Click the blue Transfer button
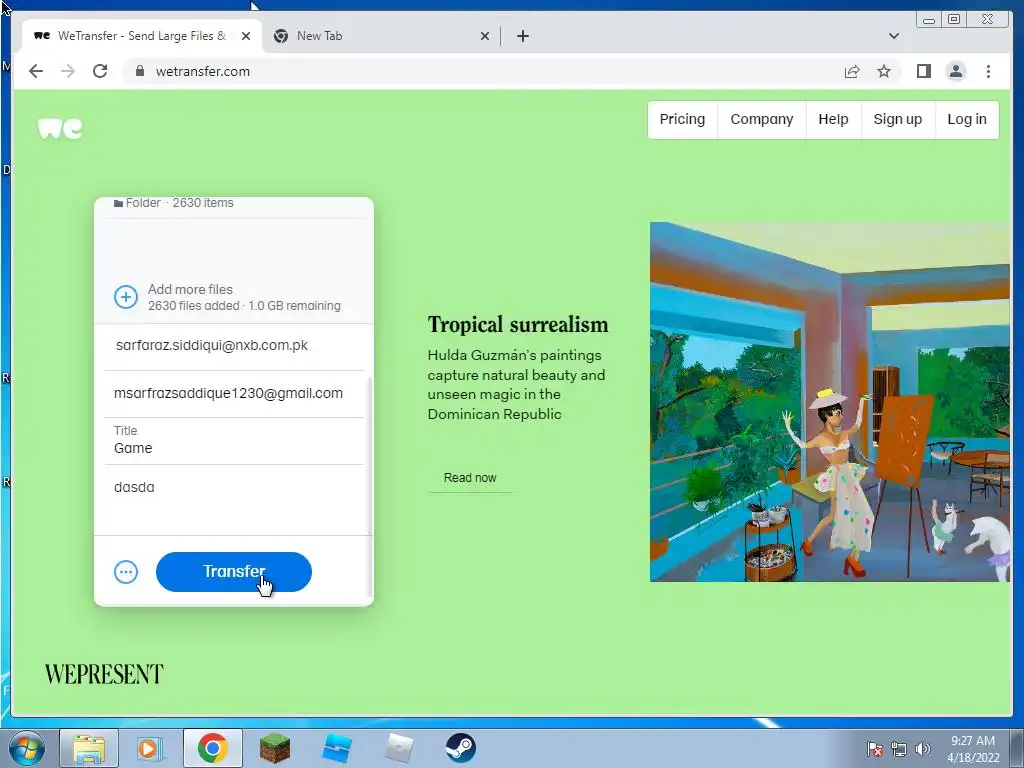This screenshot has height=768, width=1024. click(x=234, y=572)
